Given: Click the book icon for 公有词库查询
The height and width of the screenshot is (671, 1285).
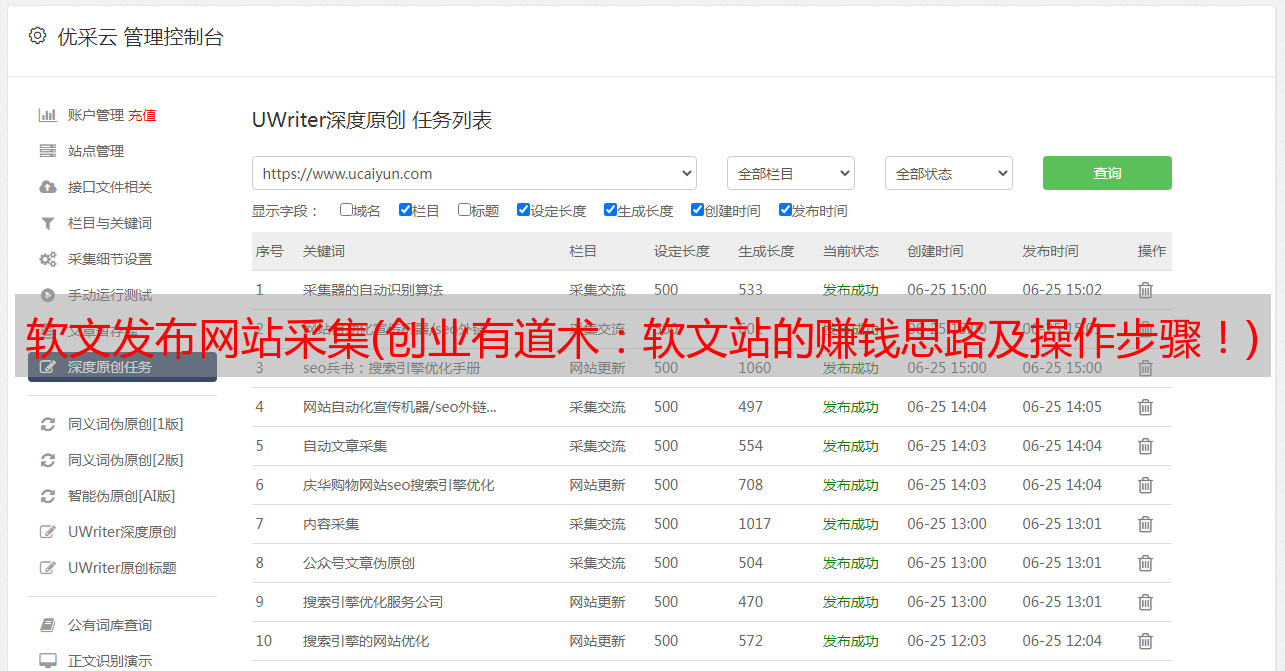Looking at the screenshot, I should (47, 625).
